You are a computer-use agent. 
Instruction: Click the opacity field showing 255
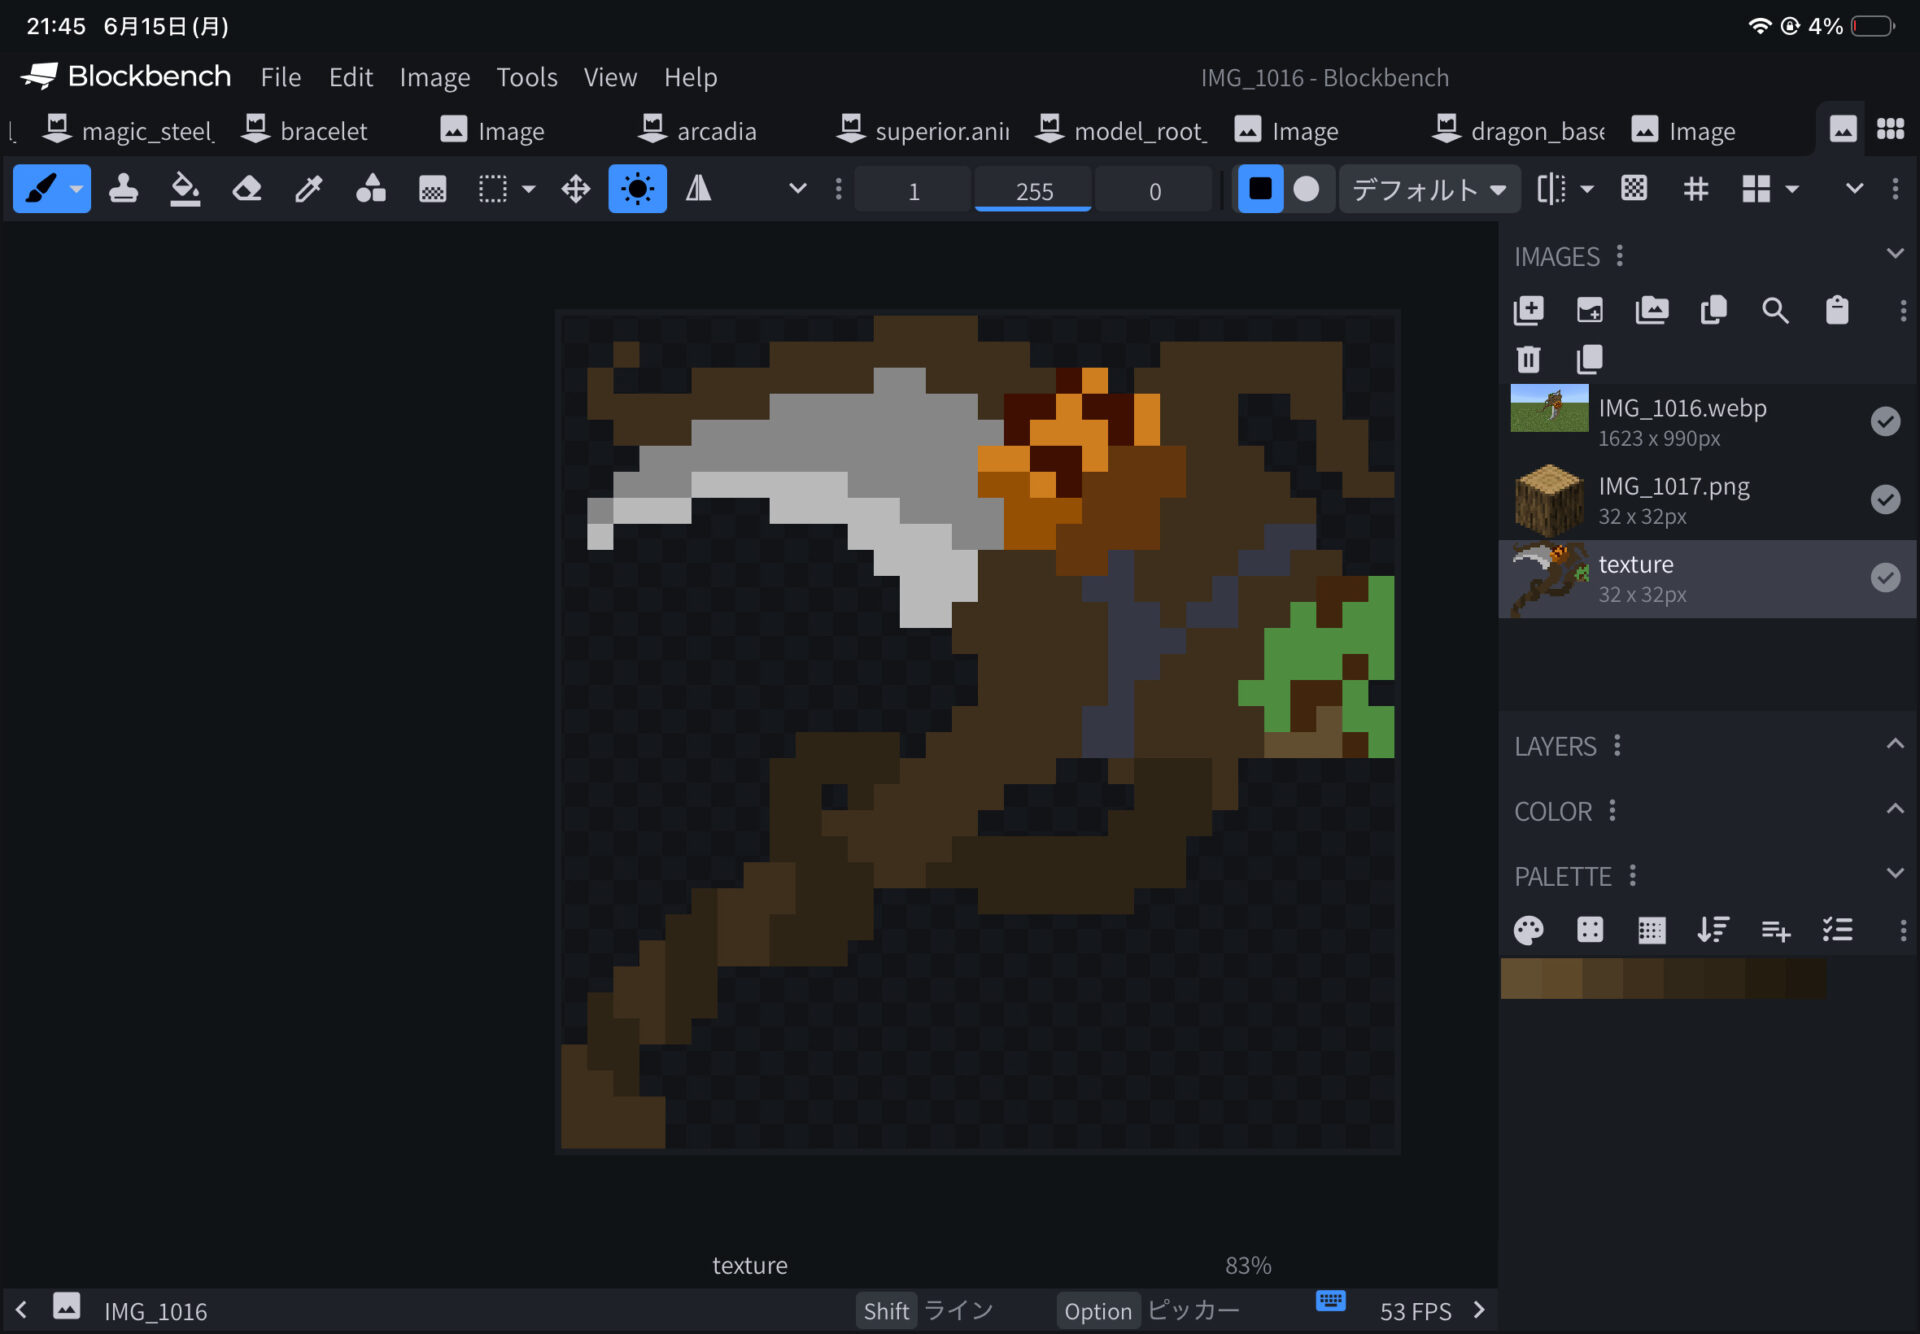pyautogui.click(x=1033, y=190)
